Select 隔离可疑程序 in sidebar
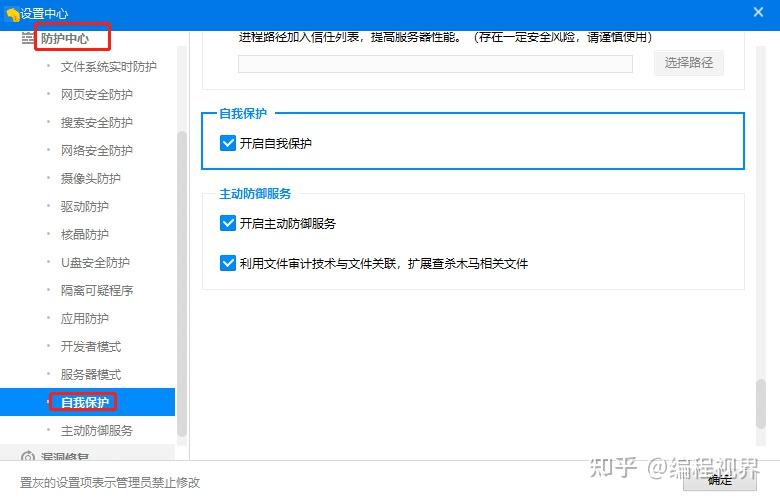 click(97, 291)
